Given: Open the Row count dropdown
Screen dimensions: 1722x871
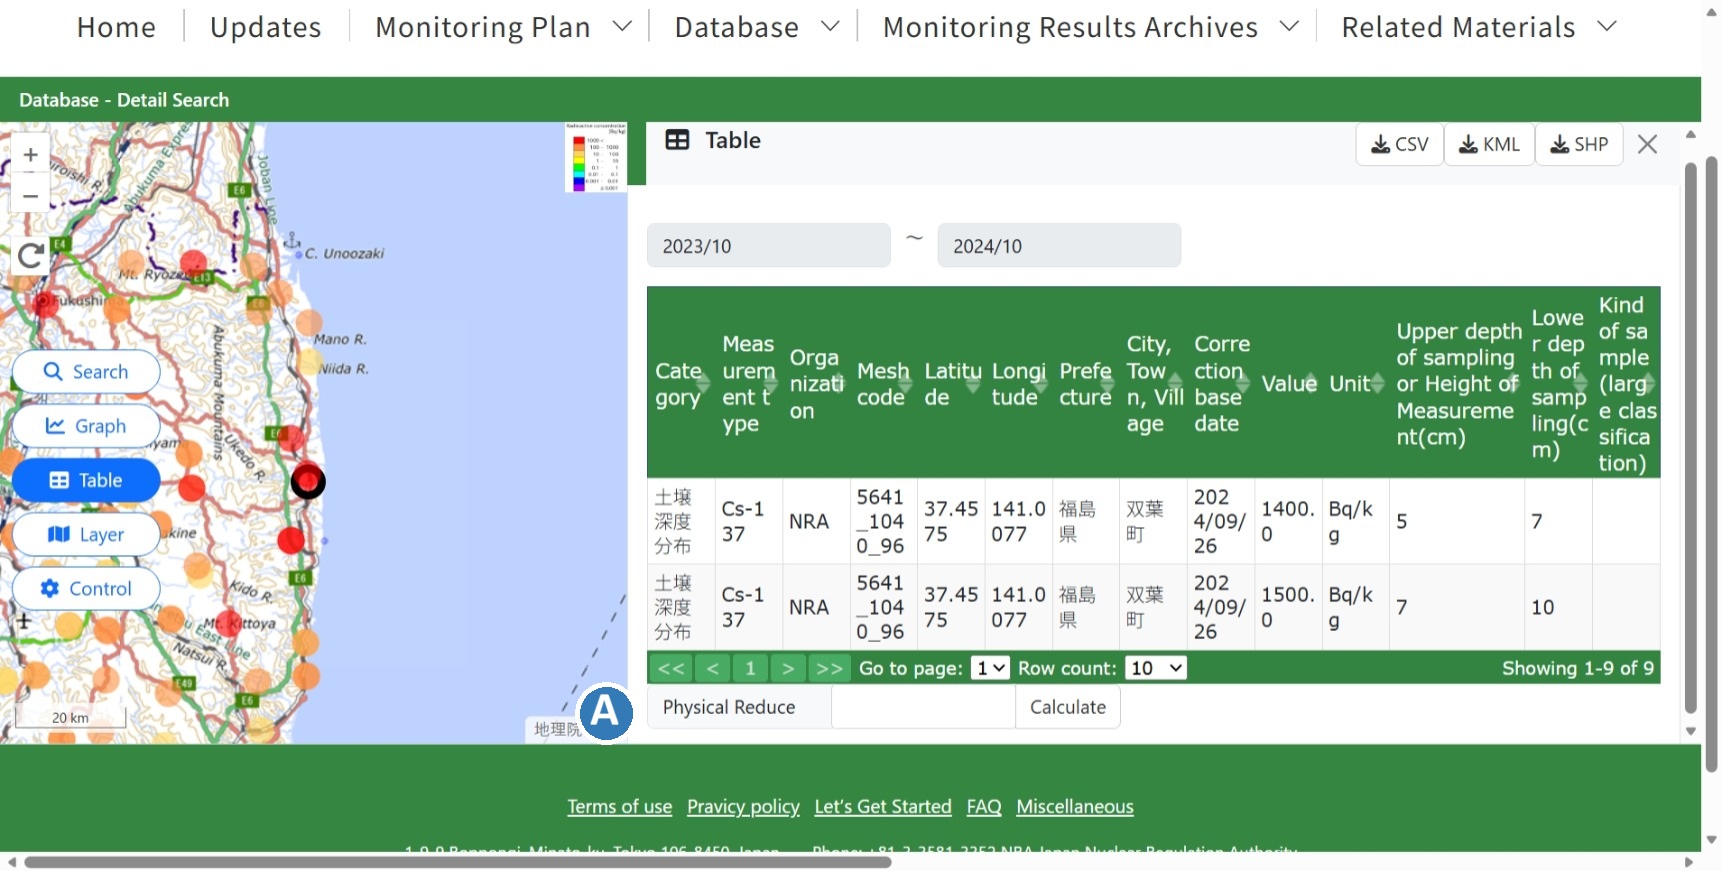Looking at the screenshot, I should click(x=1156, y=668).
